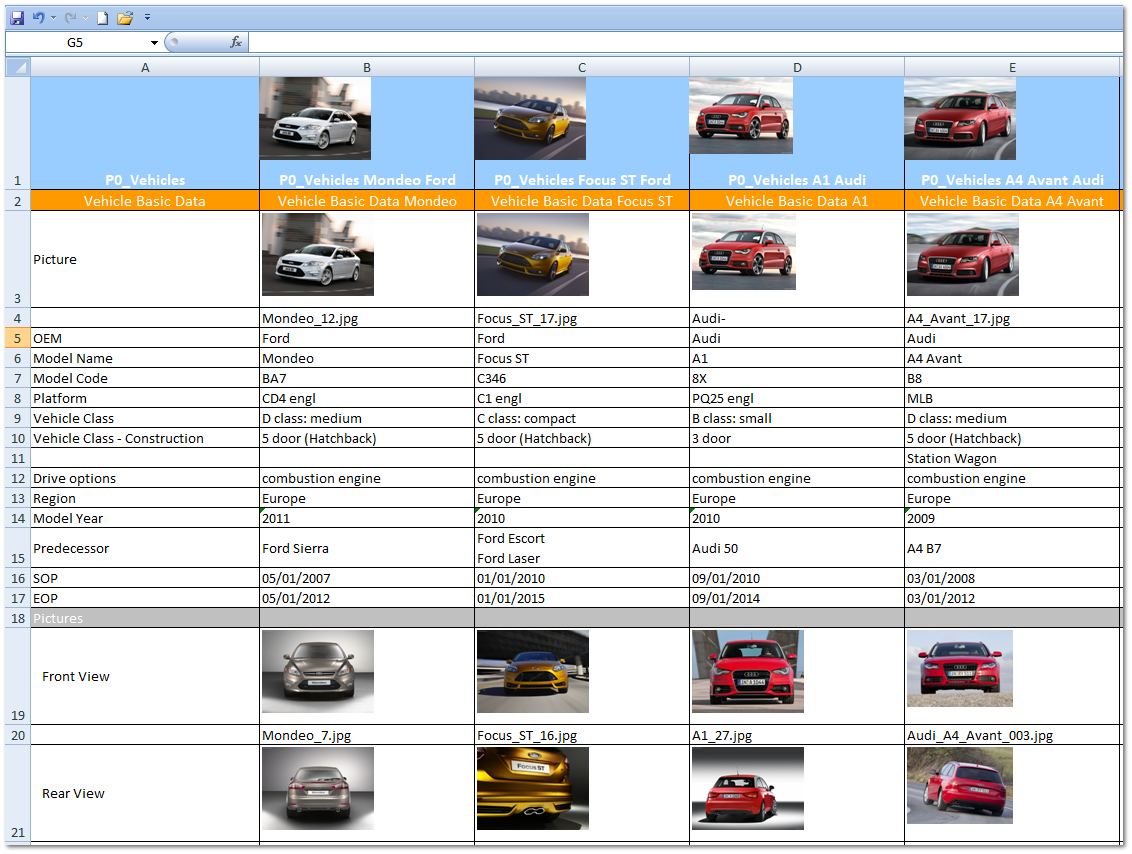Select column E header
The height and width of the screenshot is (854, 1132).
click(x=1012, y=67)
